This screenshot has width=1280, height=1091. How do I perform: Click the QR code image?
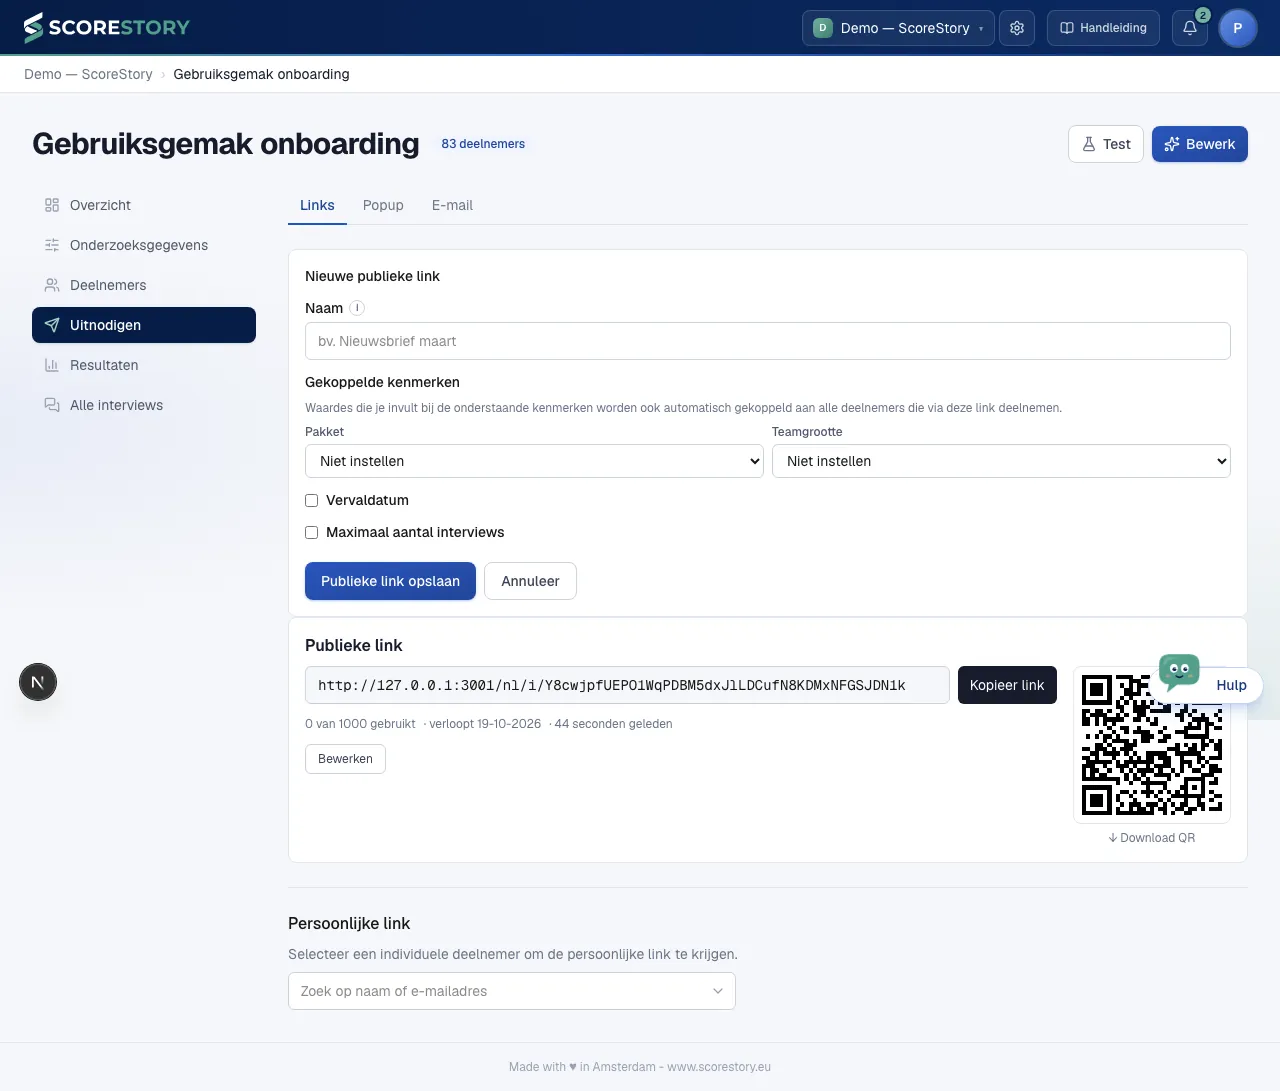1152,745
